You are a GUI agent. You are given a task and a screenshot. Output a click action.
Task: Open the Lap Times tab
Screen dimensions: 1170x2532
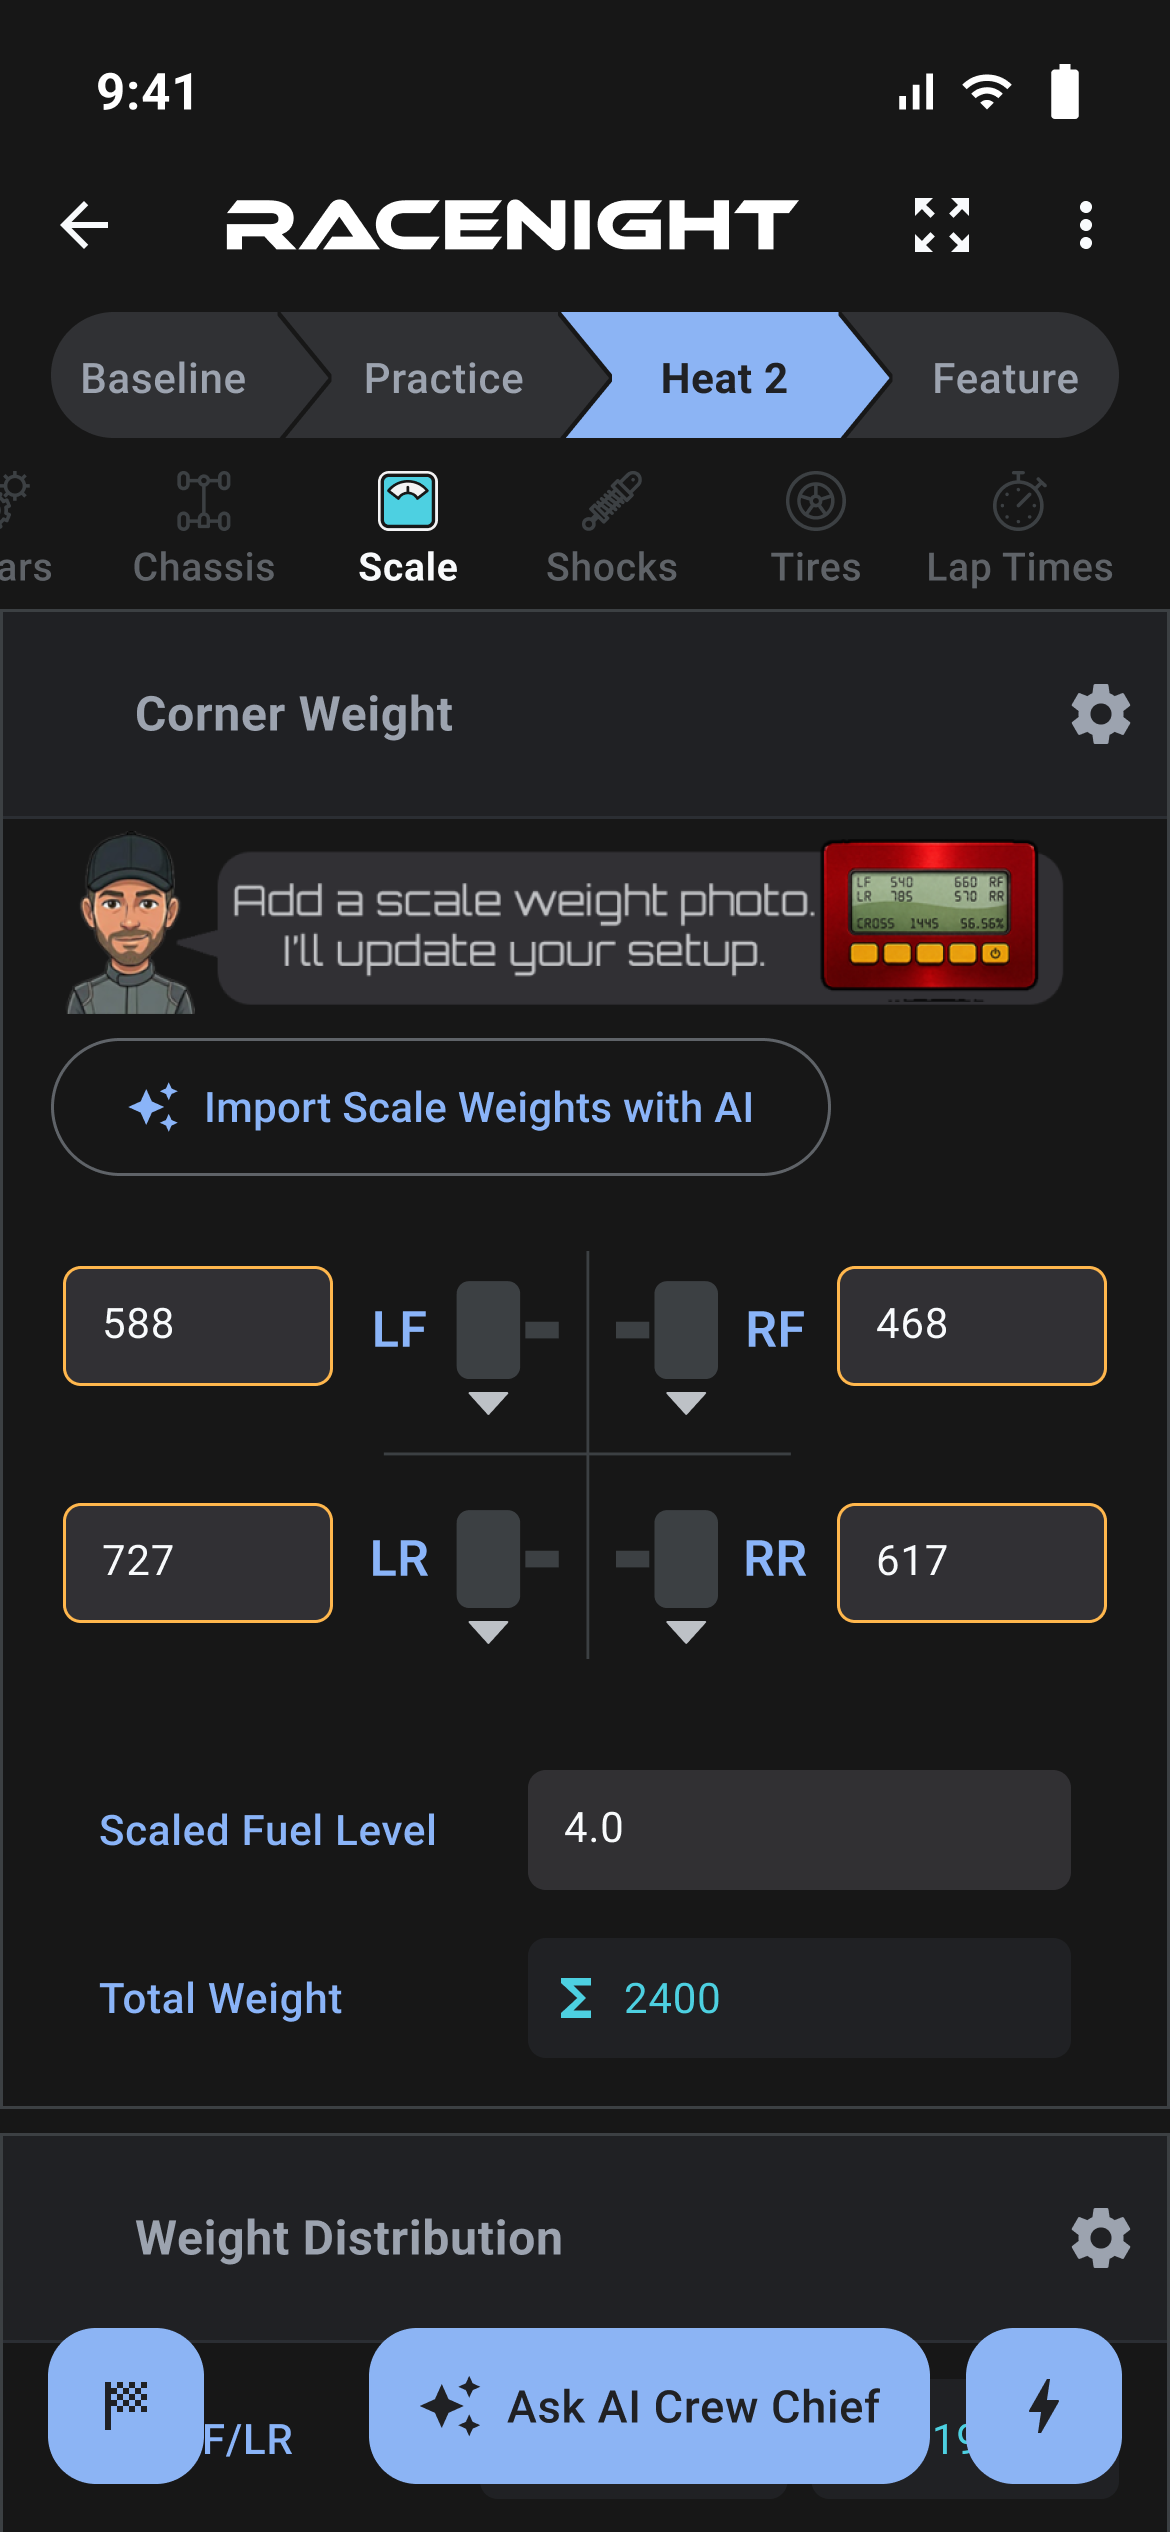(1019, 528)
